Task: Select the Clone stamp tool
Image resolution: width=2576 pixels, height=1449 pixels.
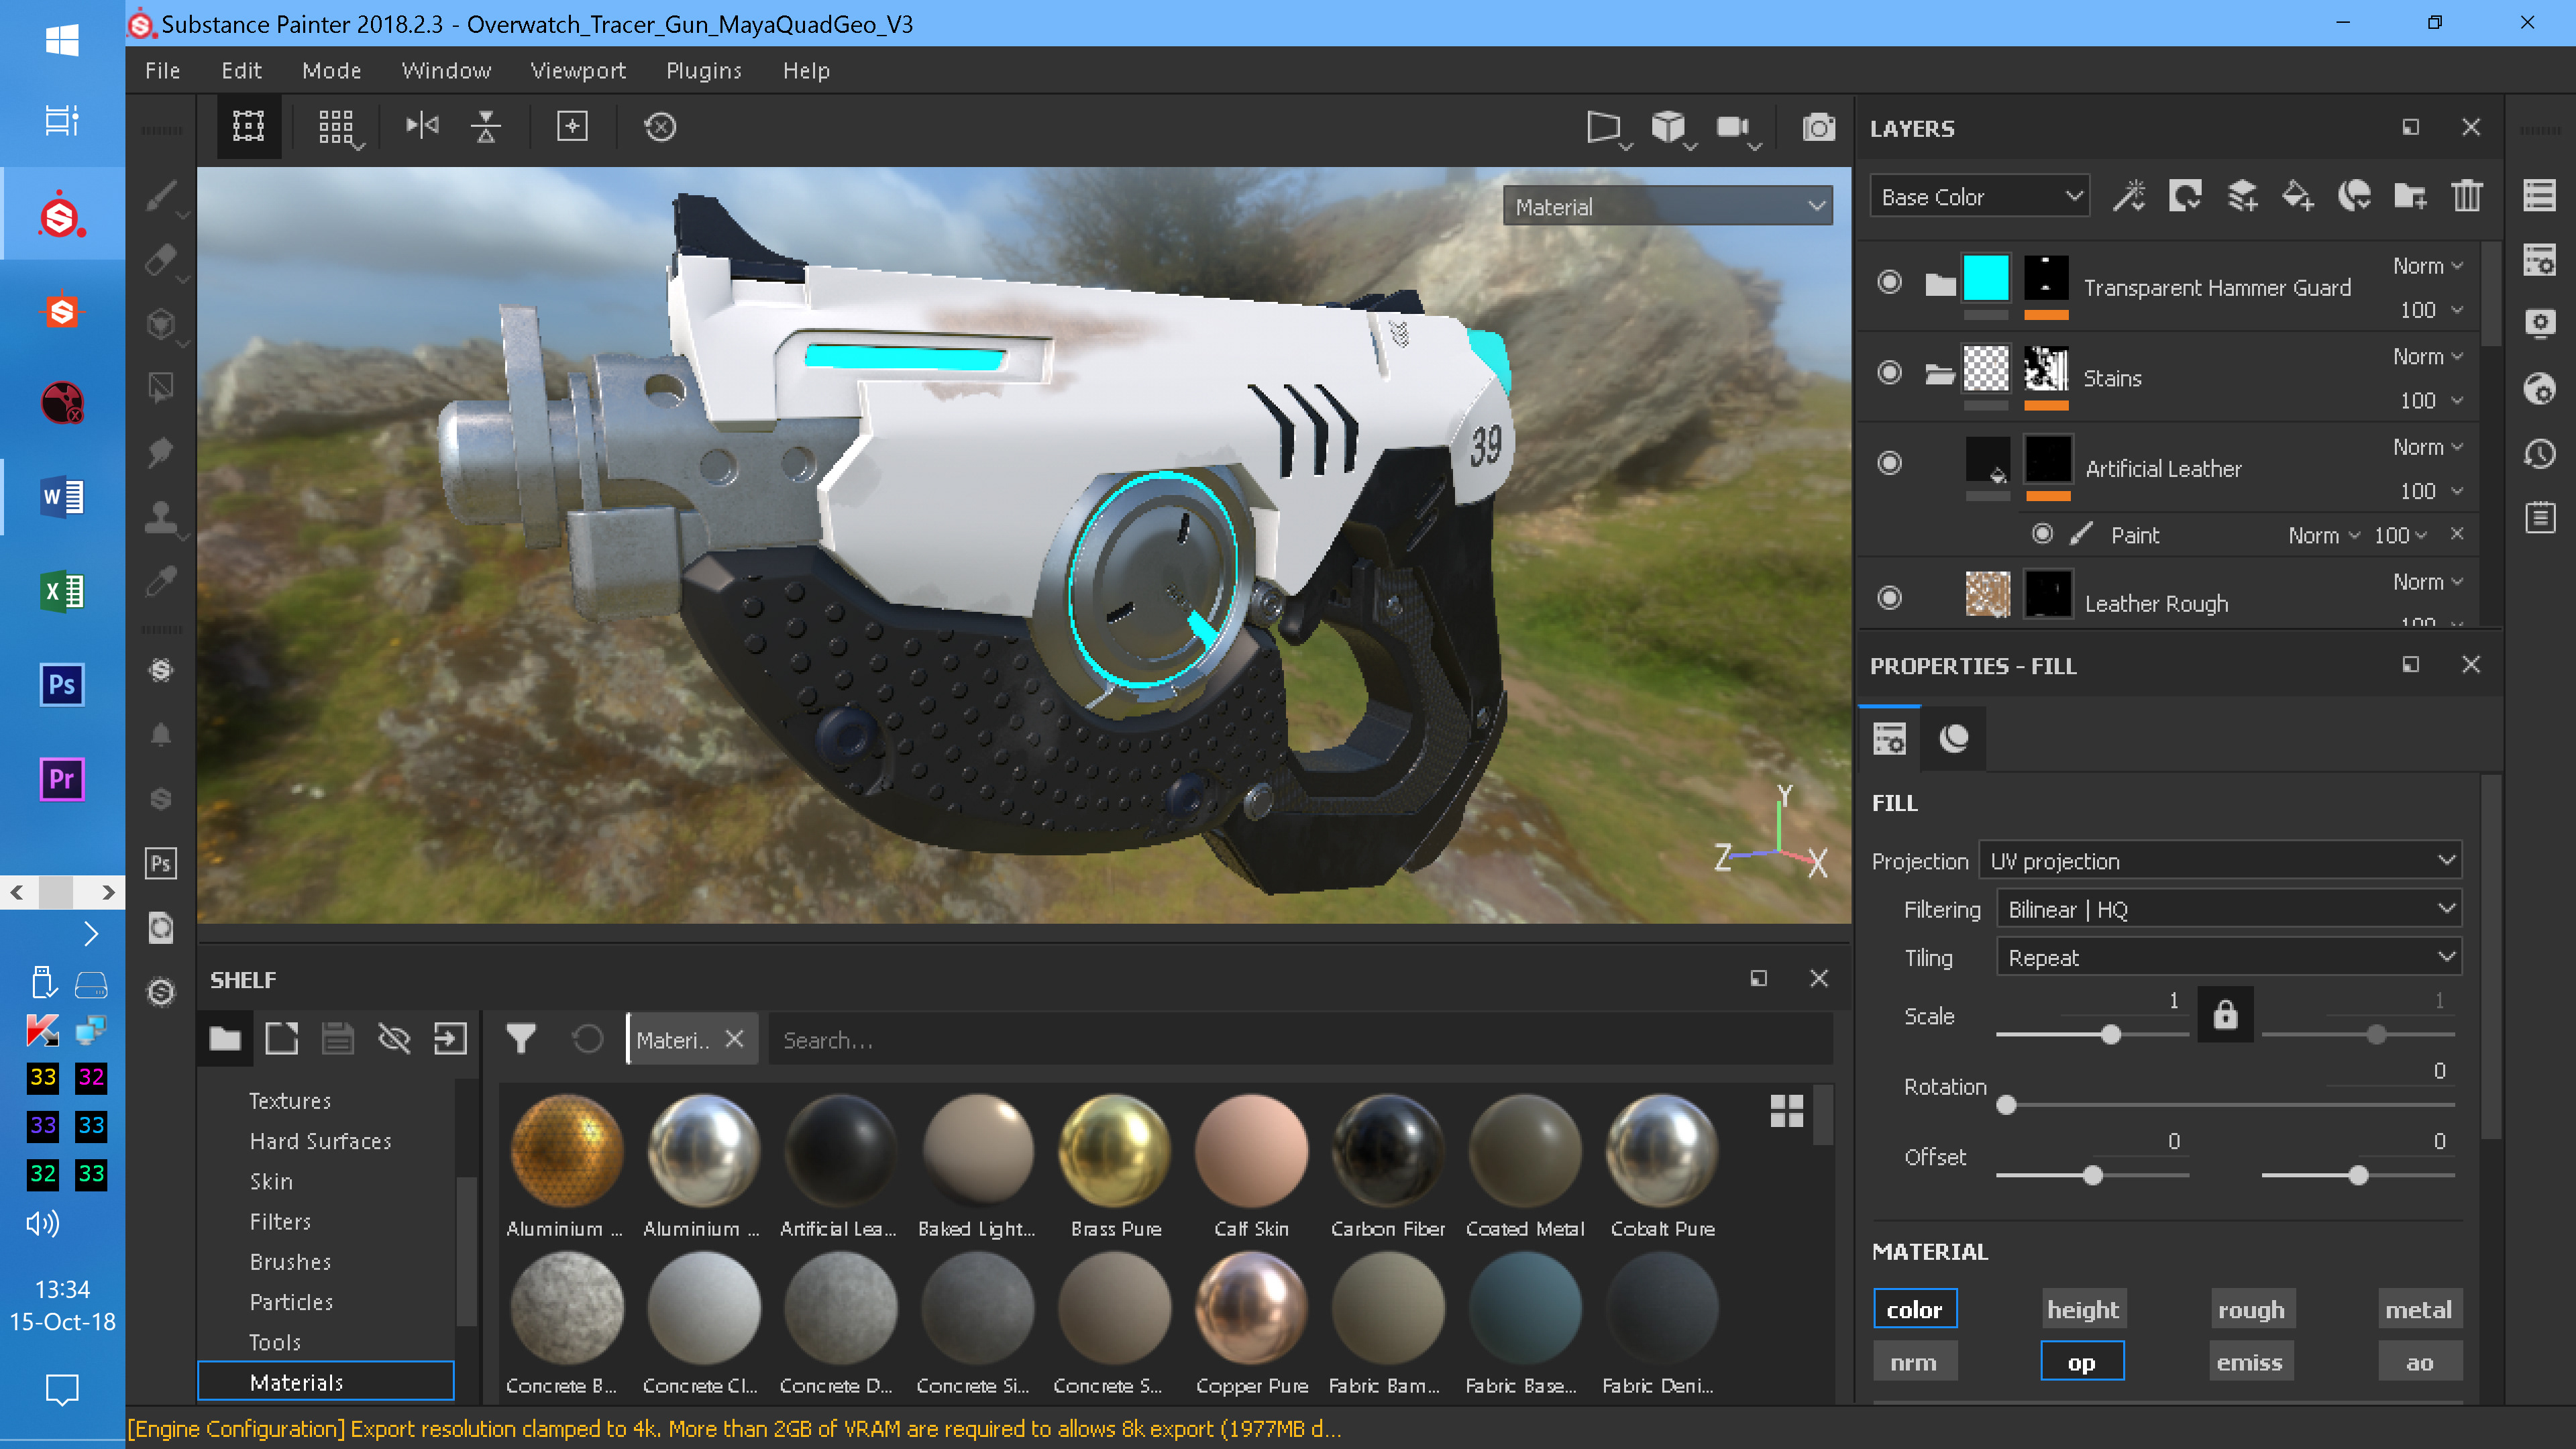Action: 160,517
